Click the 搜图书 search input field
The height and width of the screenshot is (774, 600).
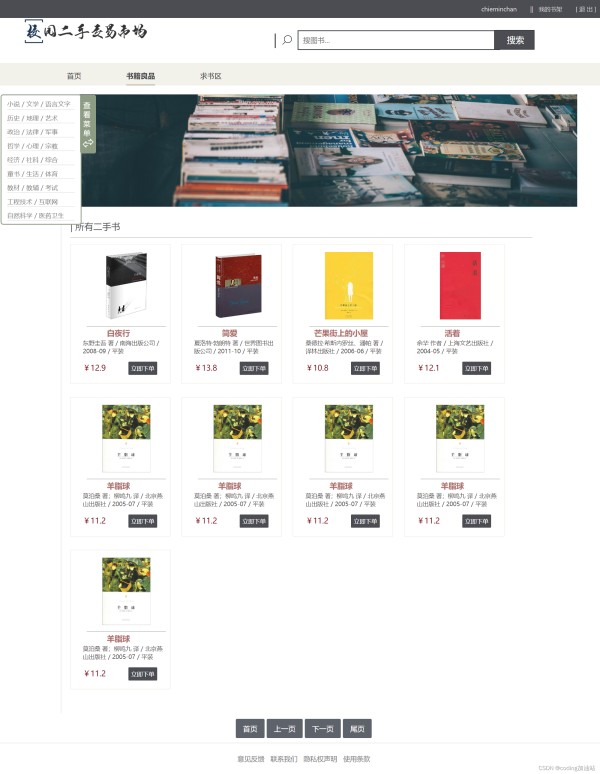pyautogui.click(x=396, y=40)
